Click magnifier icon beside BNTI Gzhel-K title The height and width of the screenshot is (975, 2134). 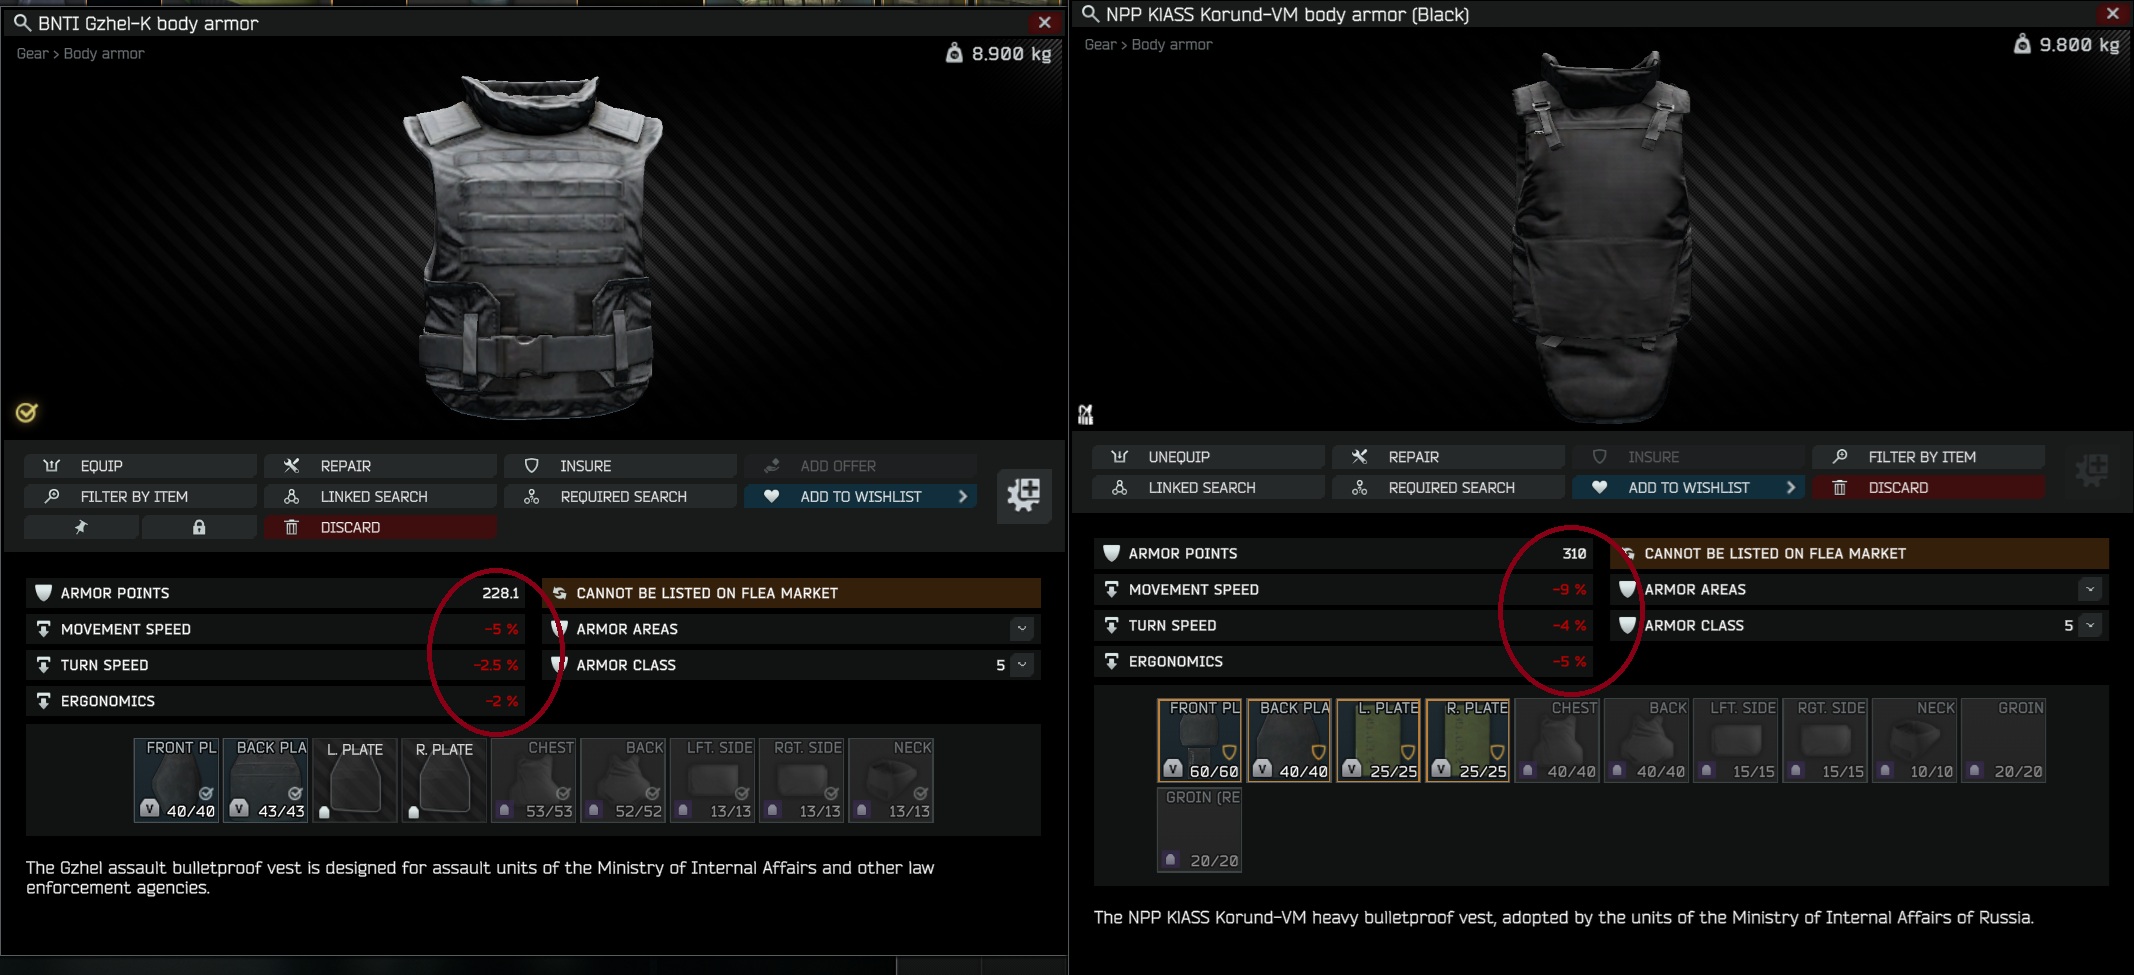coord(22,22)
